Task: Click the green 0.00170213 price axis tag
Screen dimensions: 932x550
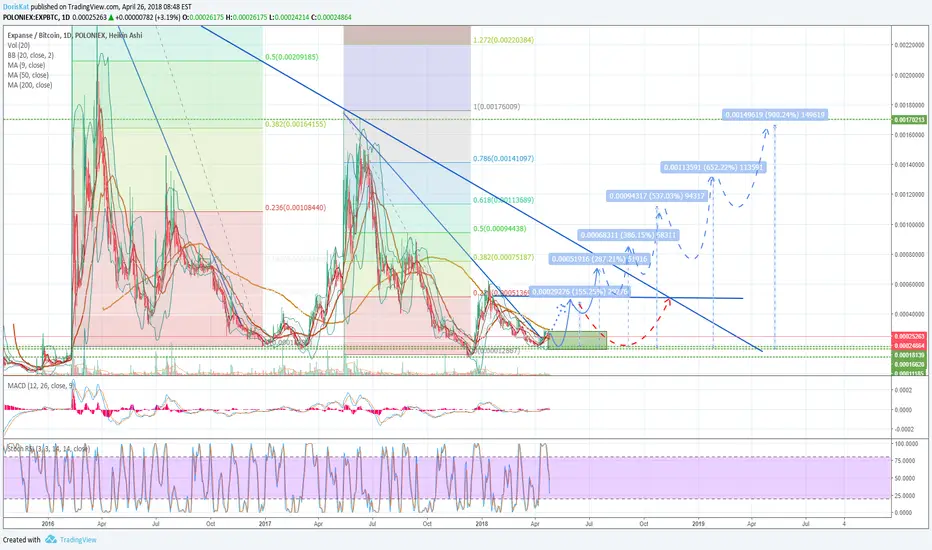Action: pos(909,120)
